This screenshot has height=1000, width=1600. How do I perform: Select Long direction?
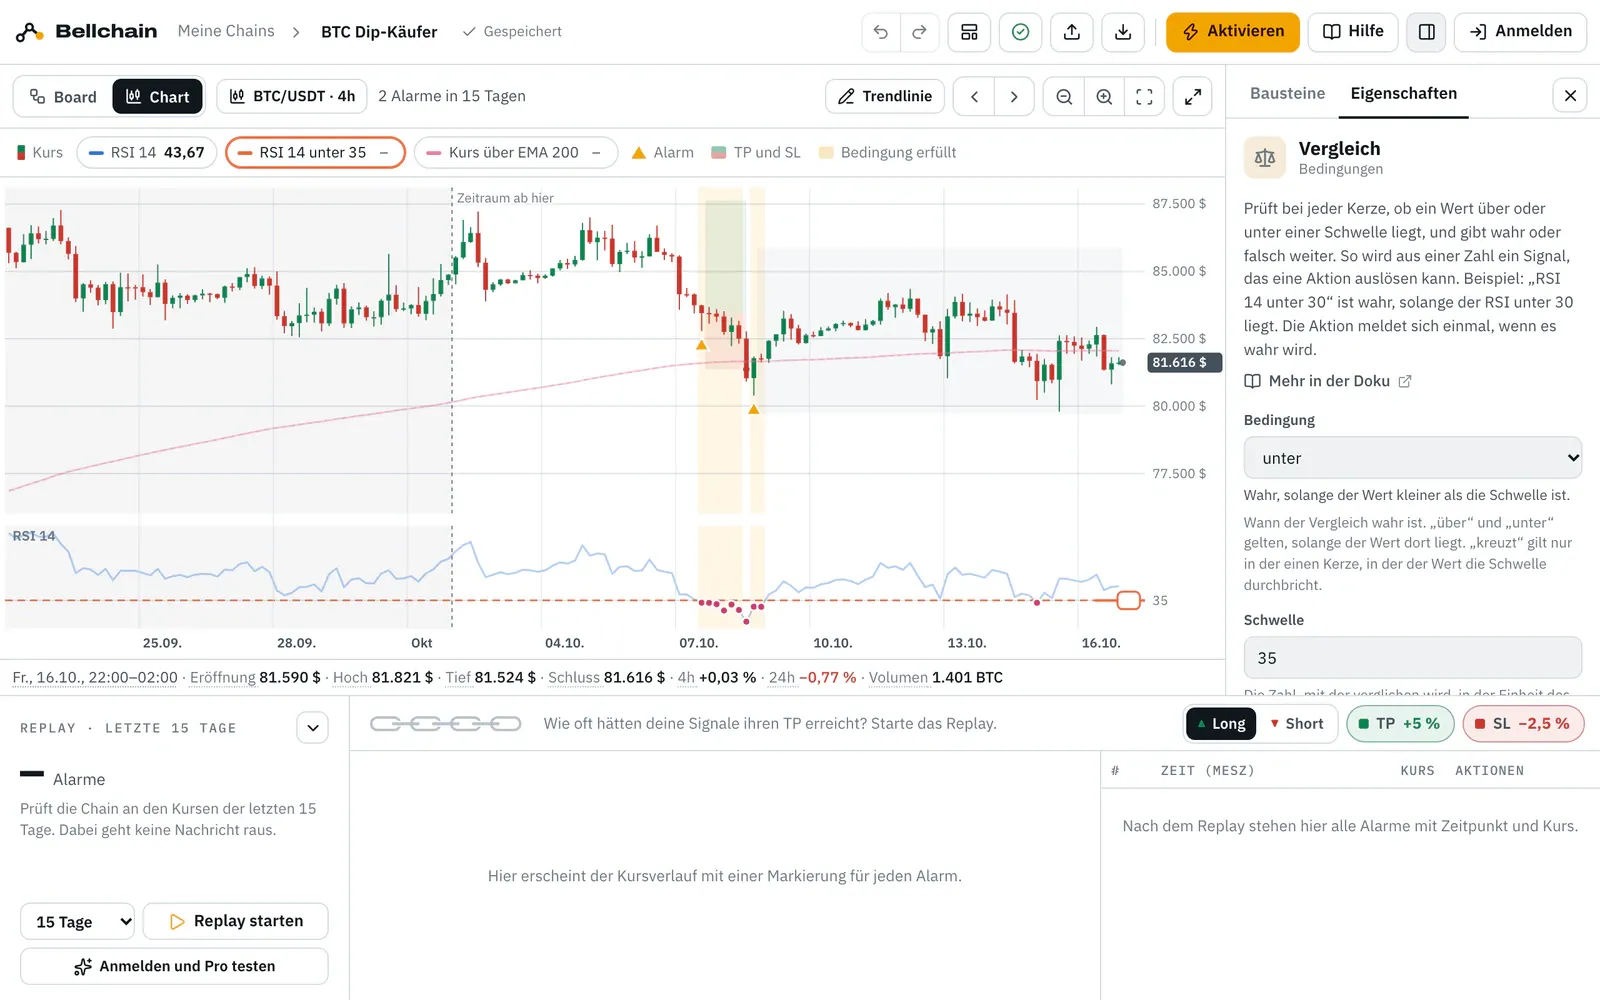tap(1220, 724)
